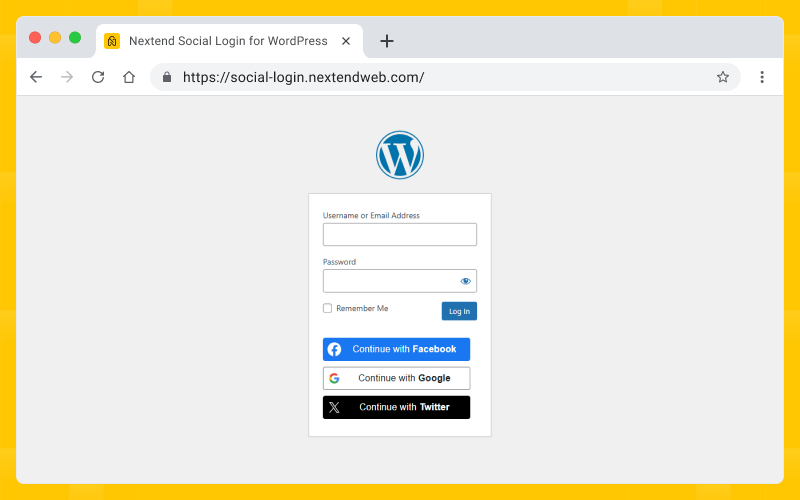Click the browser back arrow

pyautogui.click(x=36, y=77)
